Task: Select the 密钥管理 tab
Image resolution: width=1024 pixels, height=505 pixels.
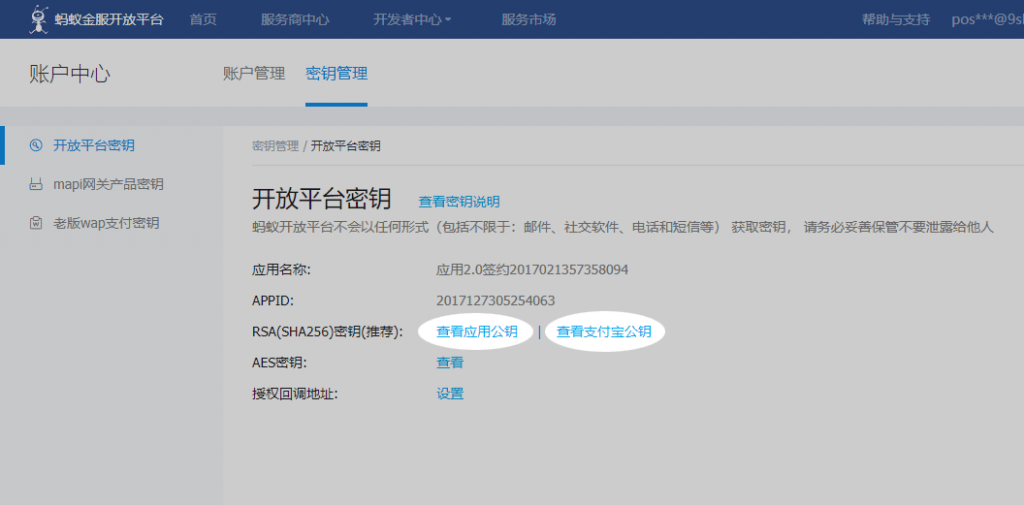Action: click(x=336, y=73)
